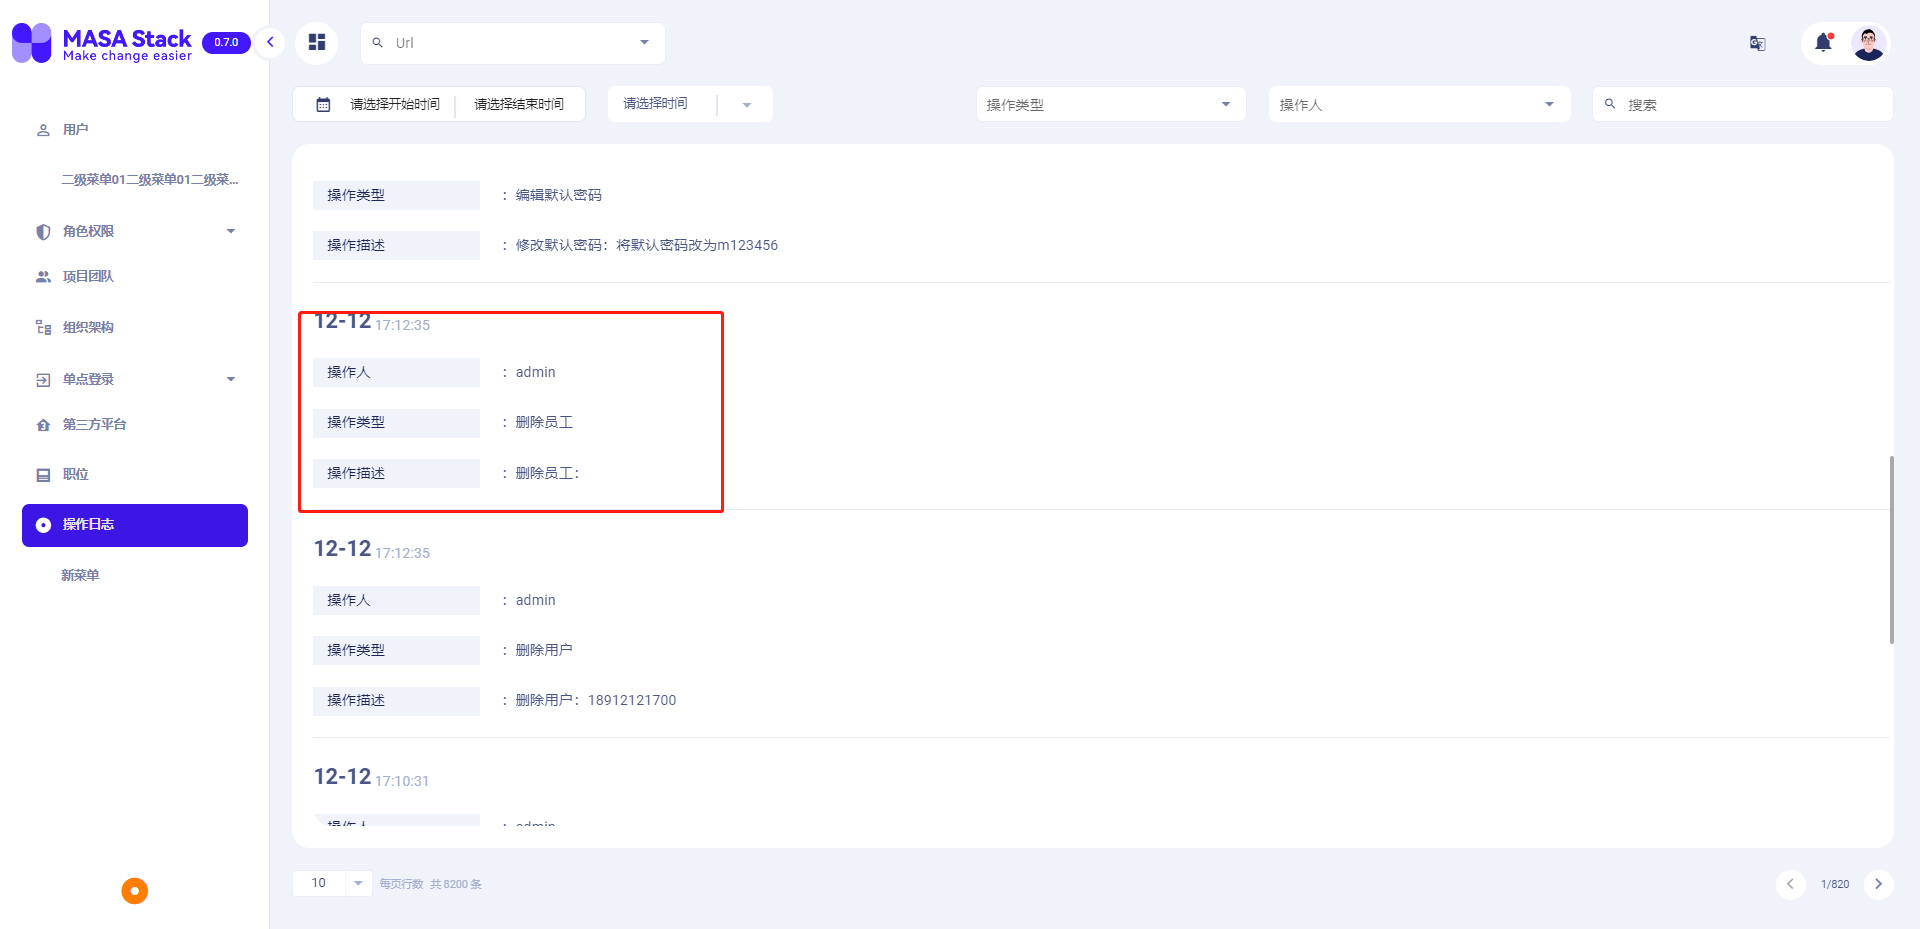
Task: Click the 删除用户：18912121700 description
Action: click(x=596, y=700)
